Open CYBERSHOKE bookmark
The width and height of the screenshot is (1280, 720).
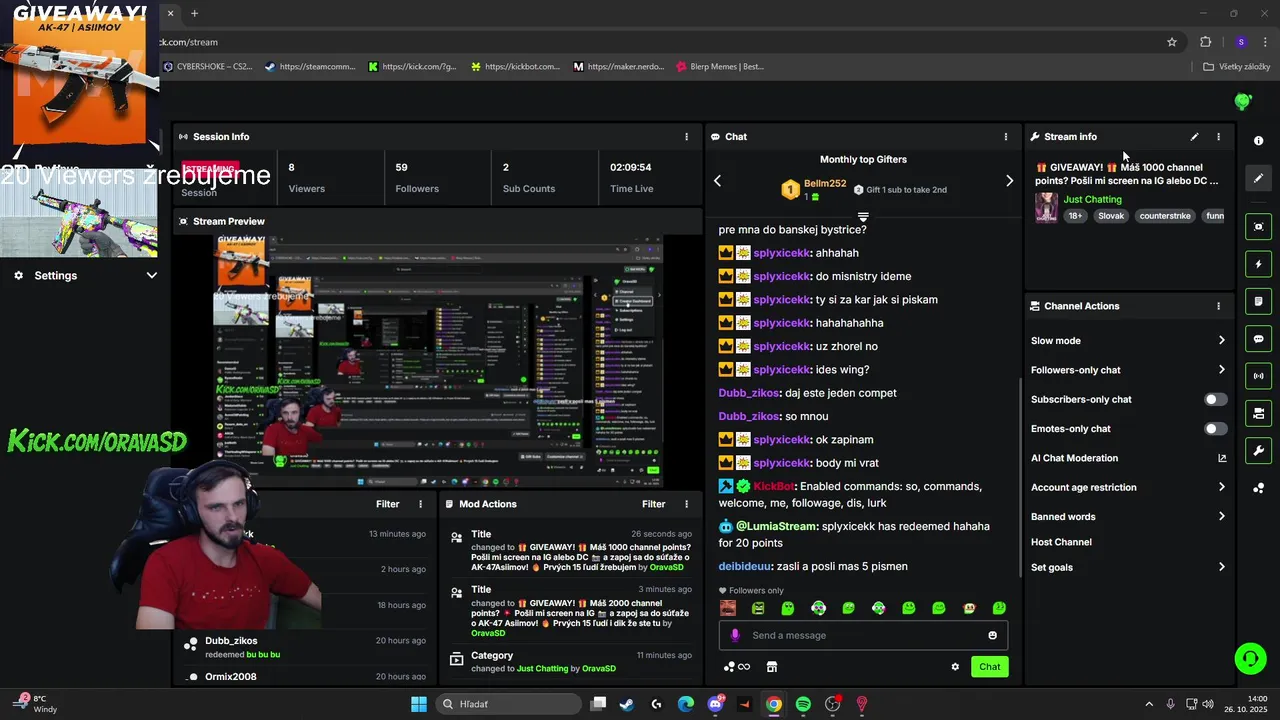(x=207, y=67)
